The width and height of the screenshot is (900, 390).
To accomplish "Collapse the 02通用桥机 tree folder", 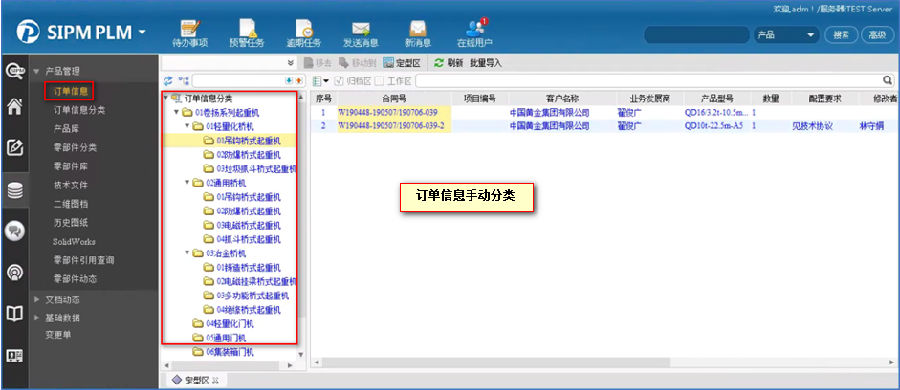I will click(187, 183).
